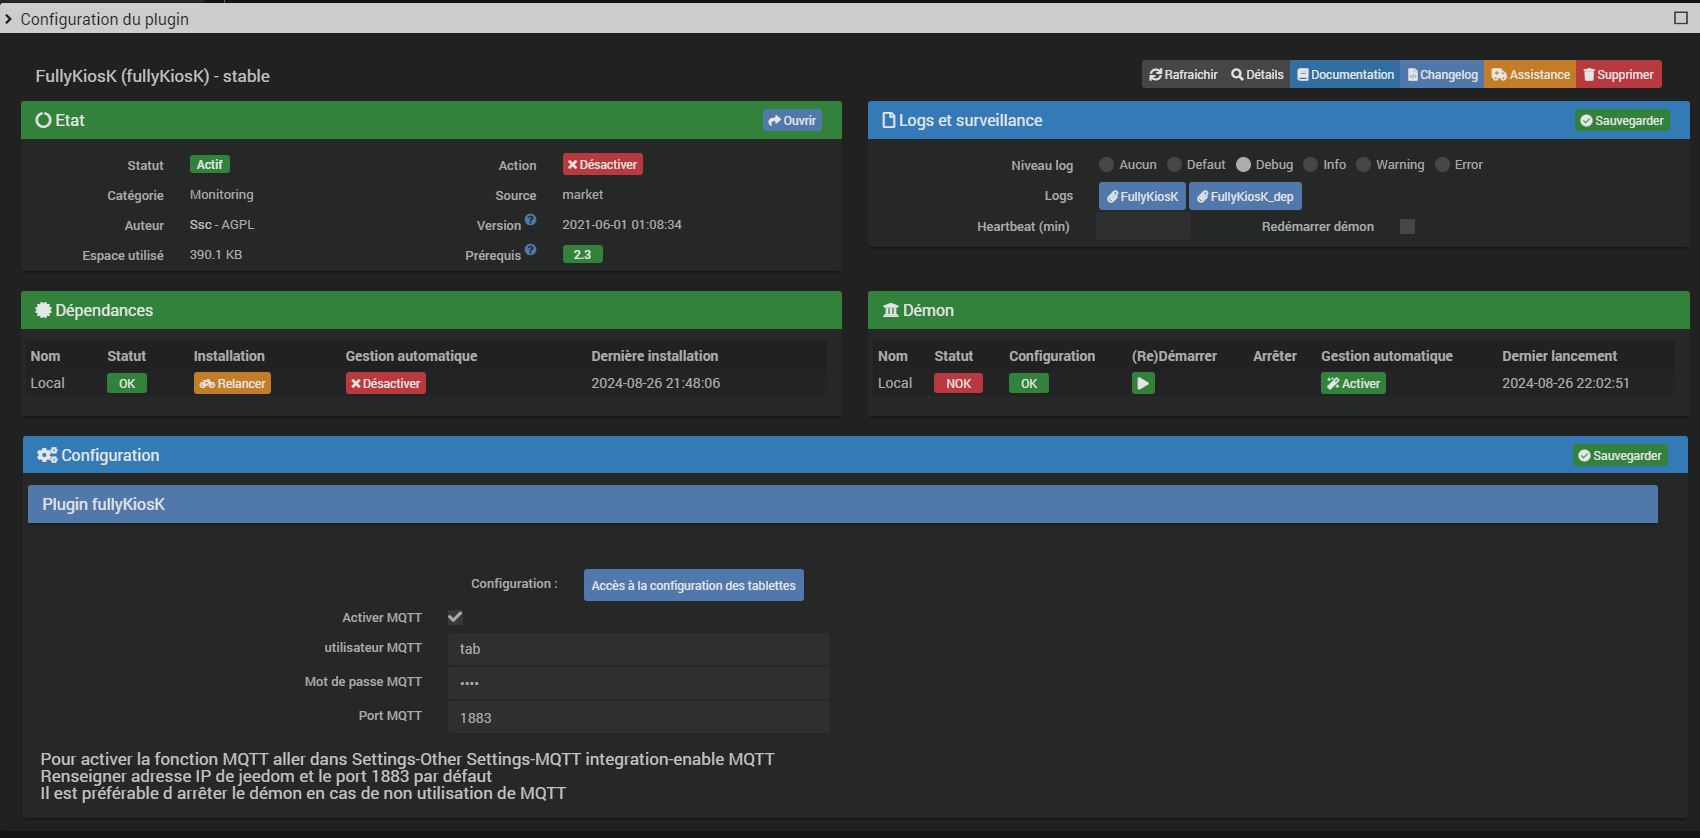Open the Documentation link
Image resolution: width=1700 pixels, height=838 pixels.
click(x=1345, y=75)
